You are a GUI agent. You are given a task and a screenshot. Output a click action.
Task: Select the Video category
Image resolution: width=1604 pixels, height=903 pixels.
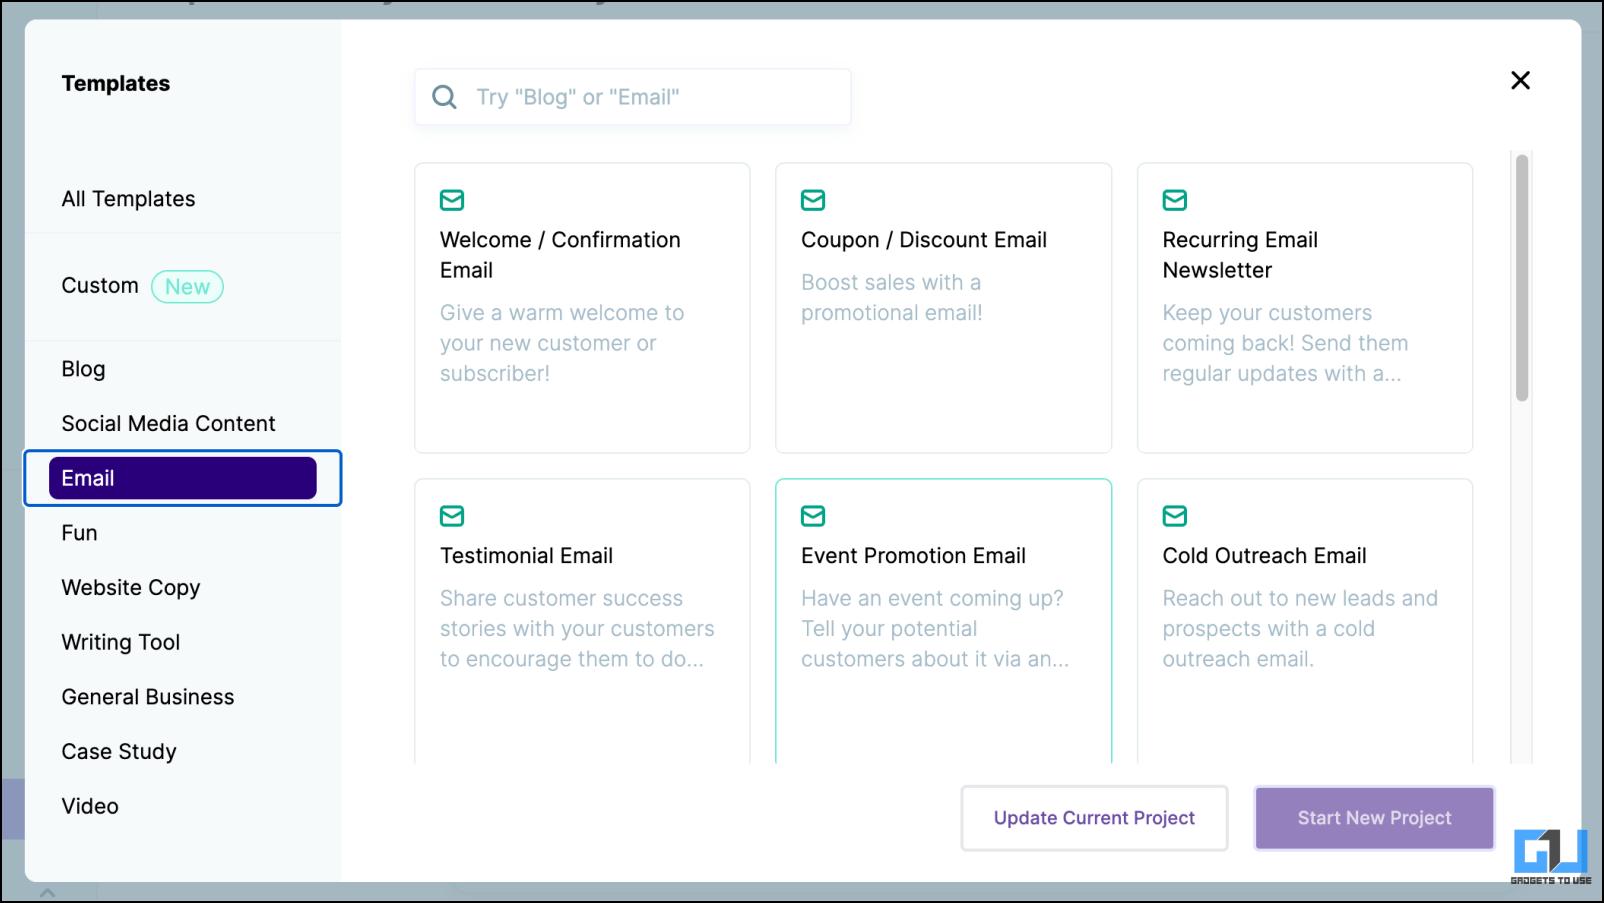[x=90, y=806]
